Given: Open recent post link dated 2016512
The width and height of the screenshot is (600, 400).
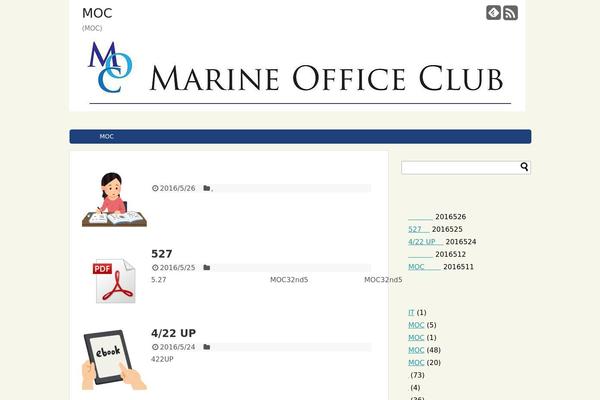Looking at the screenshot, I should 420,255.
